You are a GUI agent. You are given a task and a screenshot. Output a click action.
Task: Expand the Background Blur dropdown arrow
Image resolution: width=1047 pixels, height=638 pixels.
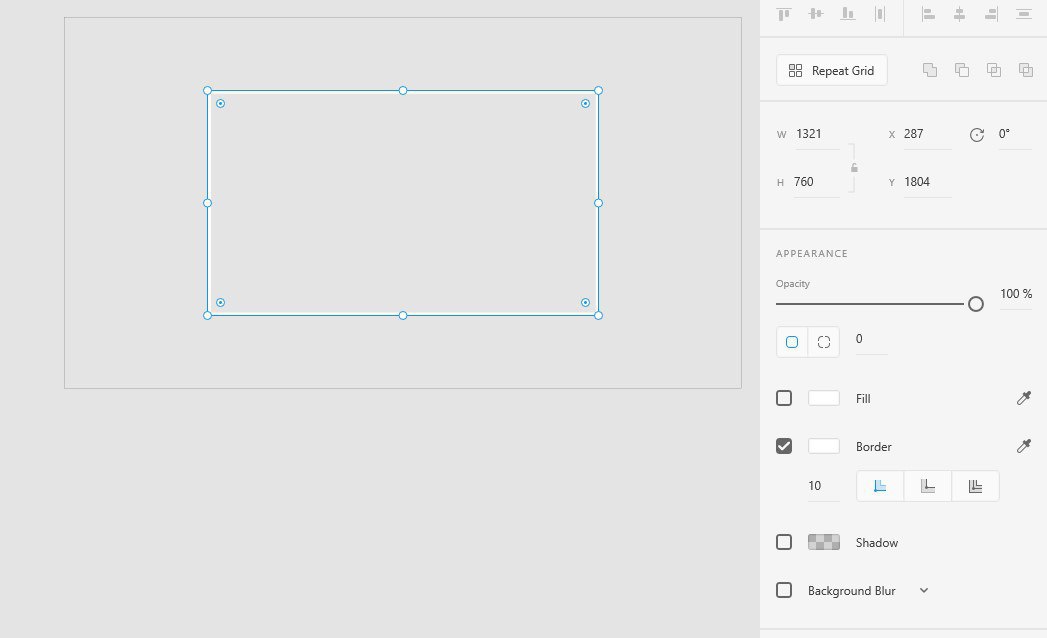point(924,590)
